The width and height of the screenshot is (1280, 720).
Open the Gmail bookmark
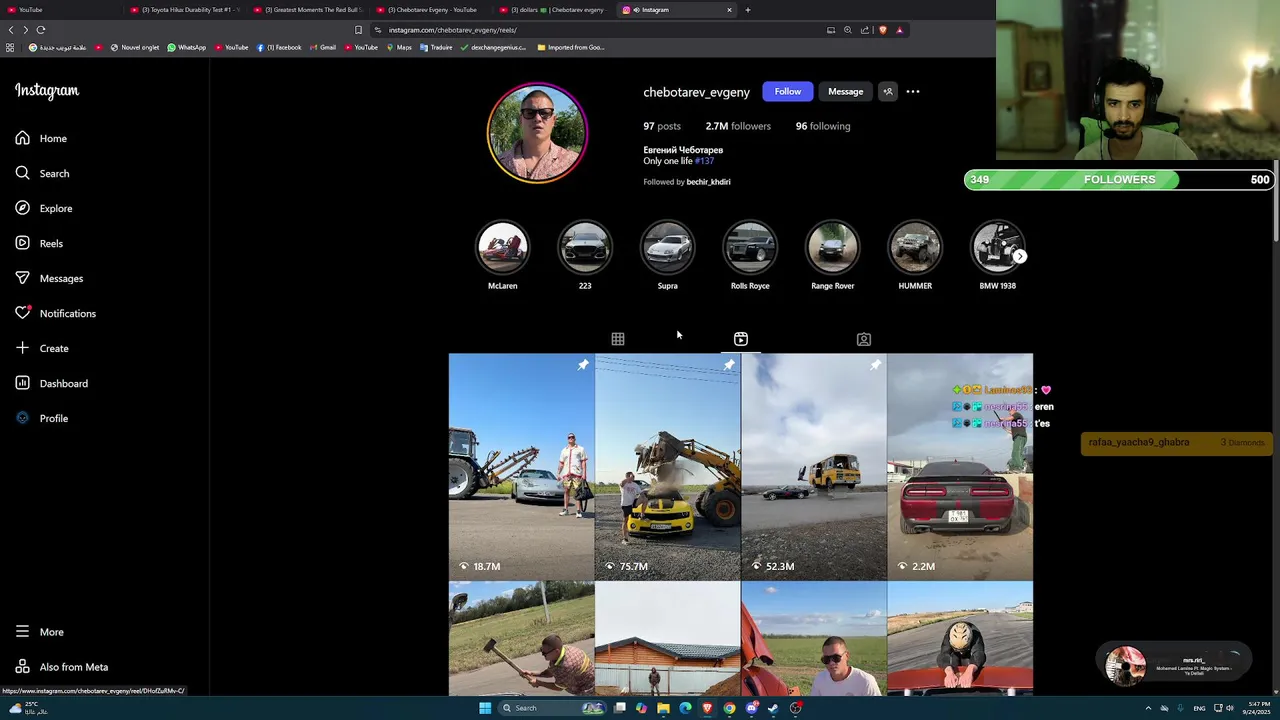323,47
